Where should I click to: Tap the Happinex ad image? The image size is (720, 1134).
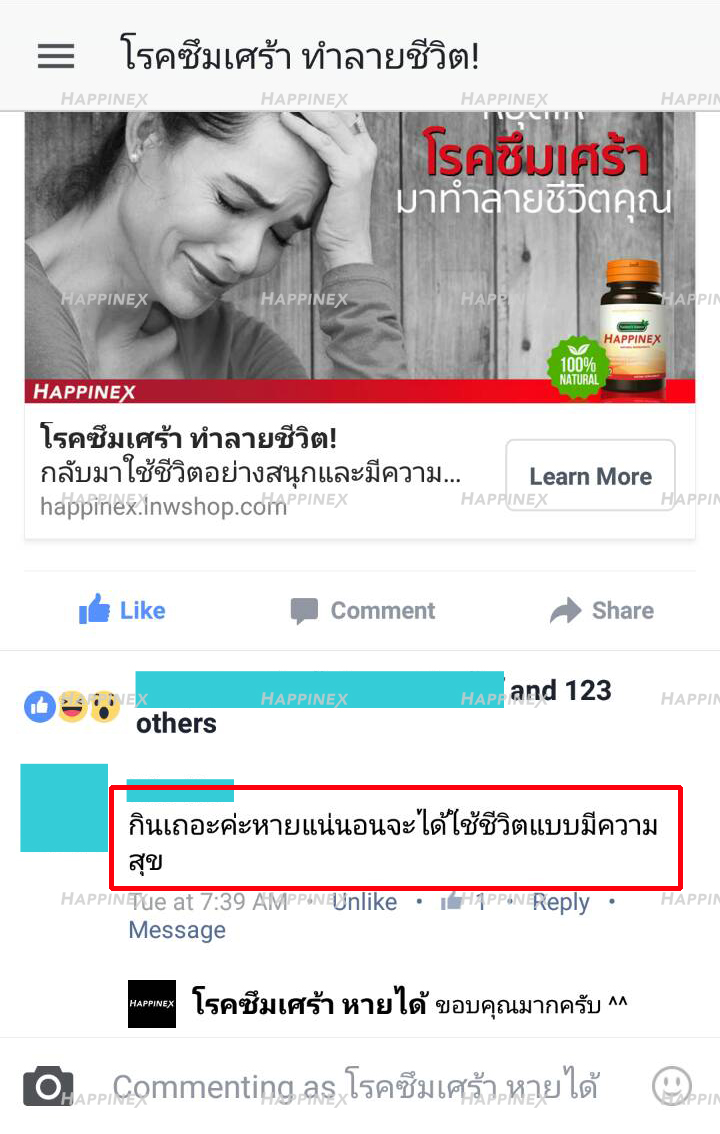coord(360,257)
